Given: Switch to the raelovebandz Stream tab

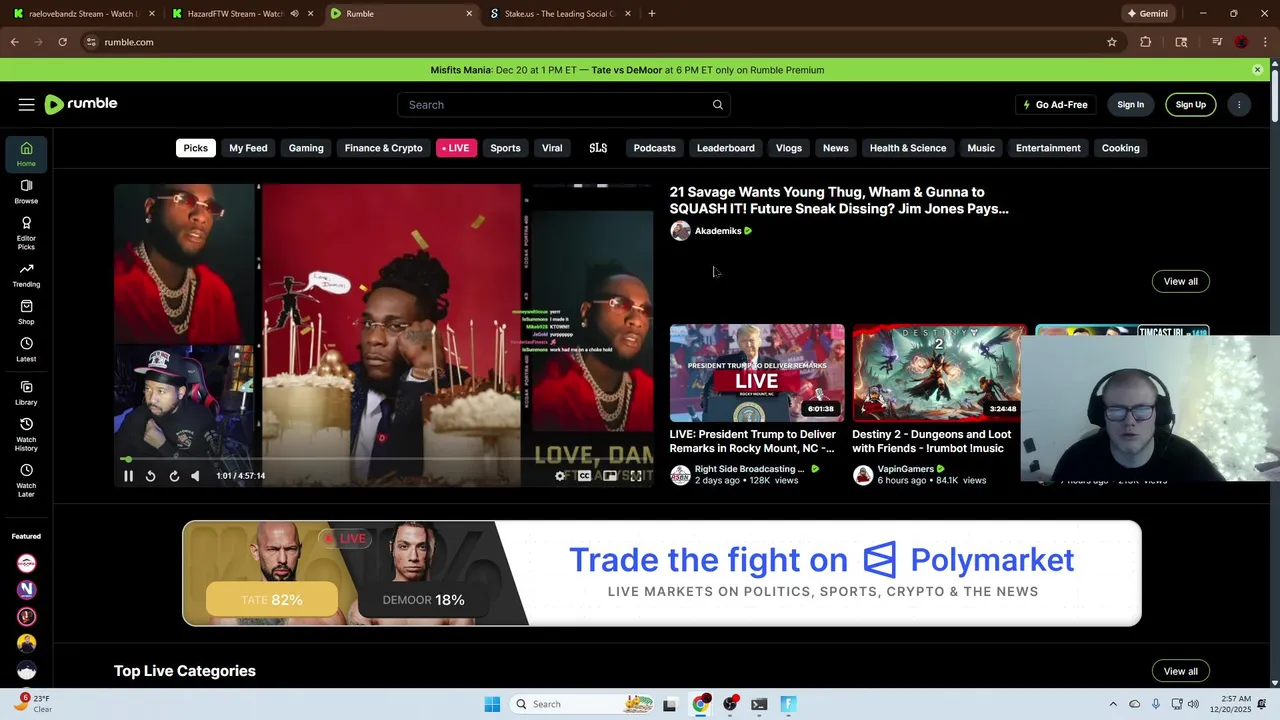Looking at the screenshot, I should (82, 14).
